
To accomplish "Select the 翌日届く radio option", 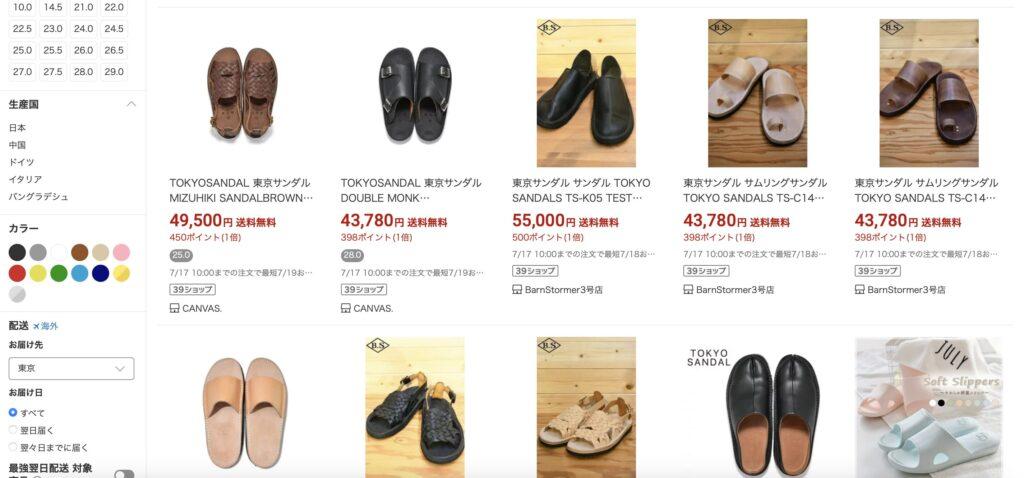I will [x=13, y=430].
